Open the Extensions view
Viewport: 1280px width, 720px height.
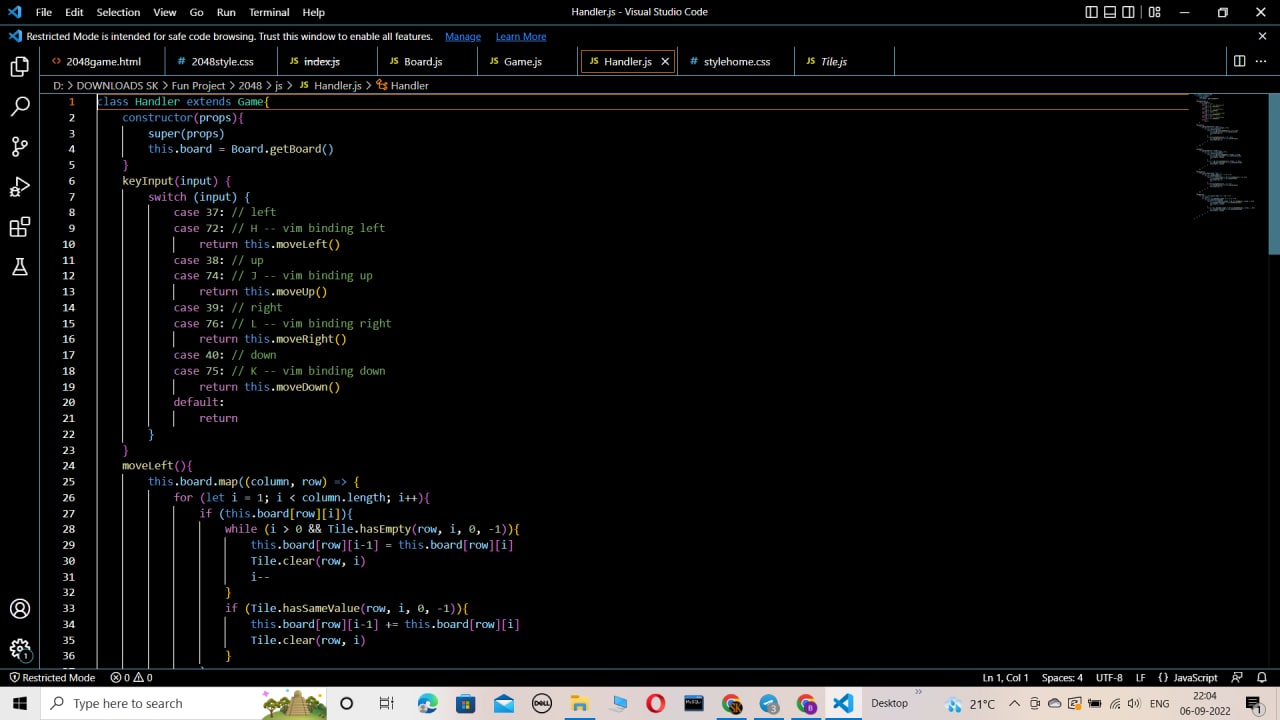[20, 227]
